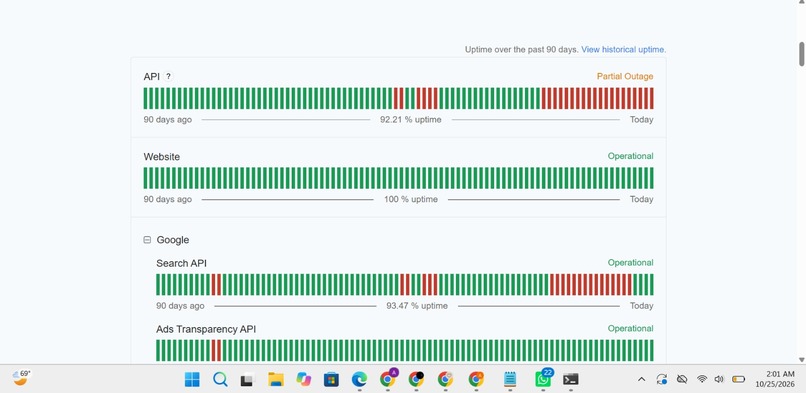806x393 pixels.
Task: Click the 93.47 % uptime value
Action: tap(417, 306)
